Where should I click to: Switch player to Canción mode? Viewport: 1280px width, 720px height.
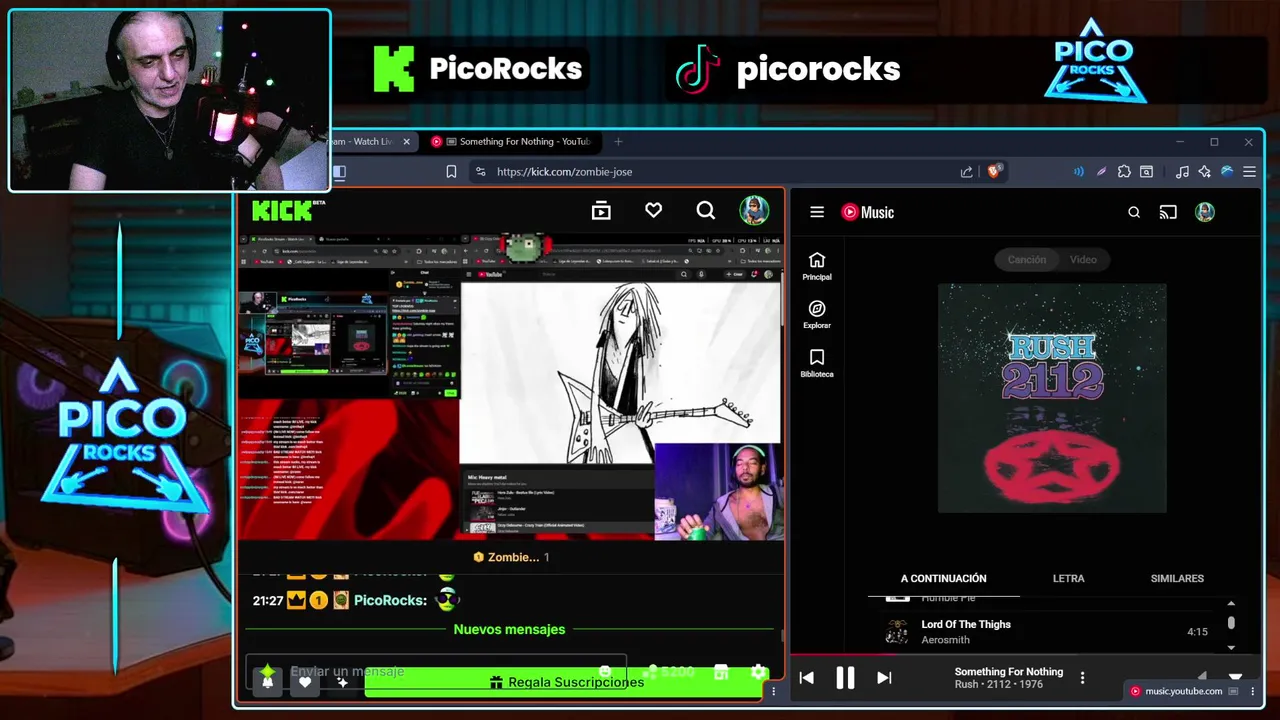[x=1026, y=260]
